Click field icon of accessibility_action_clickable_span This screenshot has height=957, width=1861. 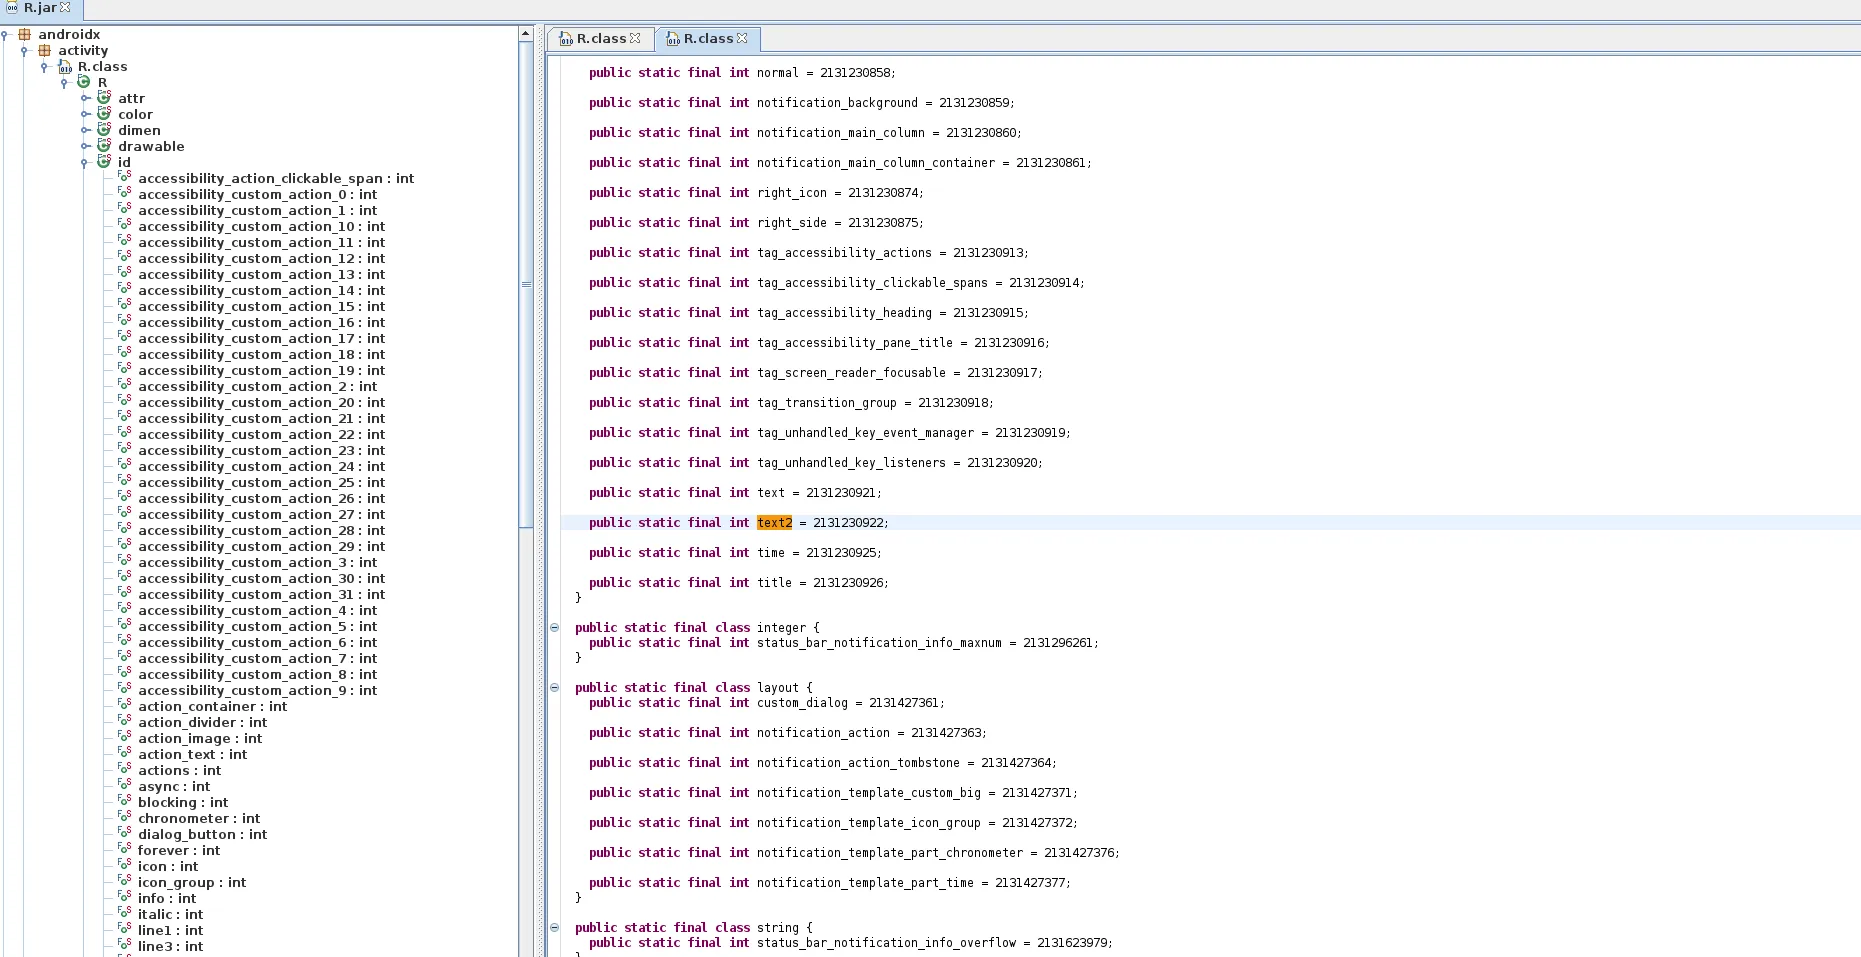pos(125,177)
